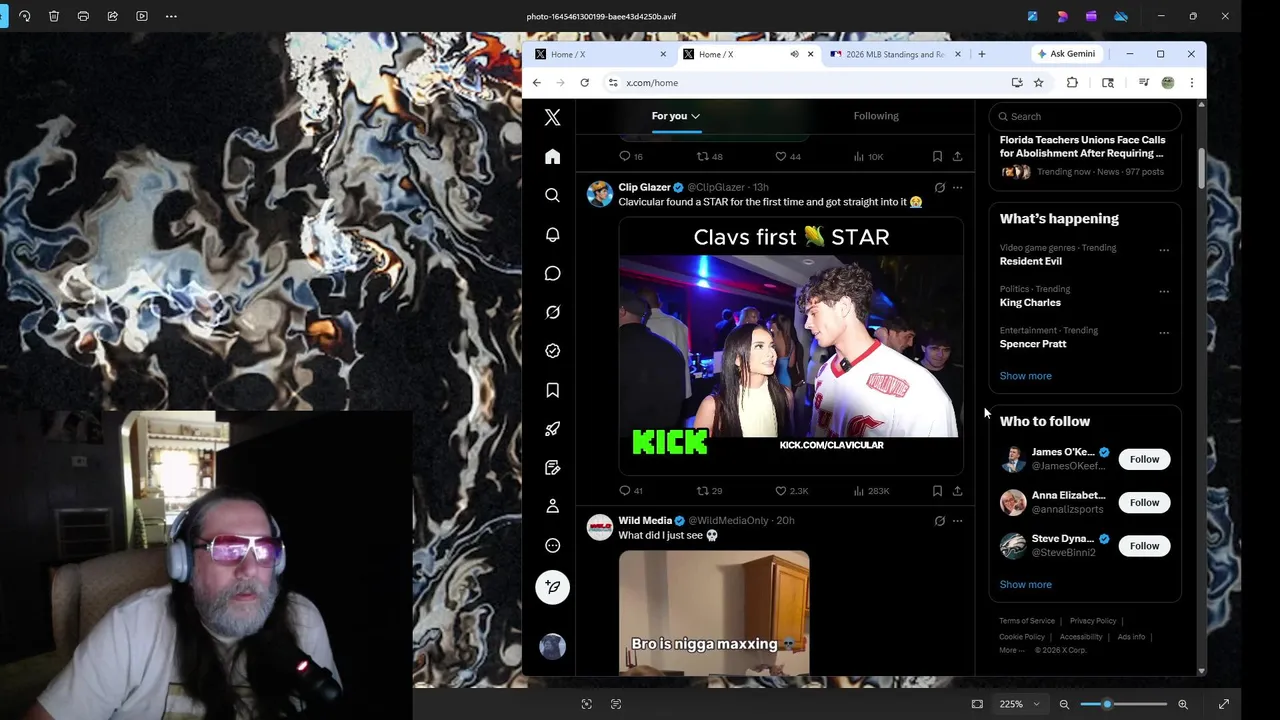Viewport: 1280px width, 720px height.
Task: Open More options circle in X sidebar
Action: pyautogui.click(x=552, y=546)
